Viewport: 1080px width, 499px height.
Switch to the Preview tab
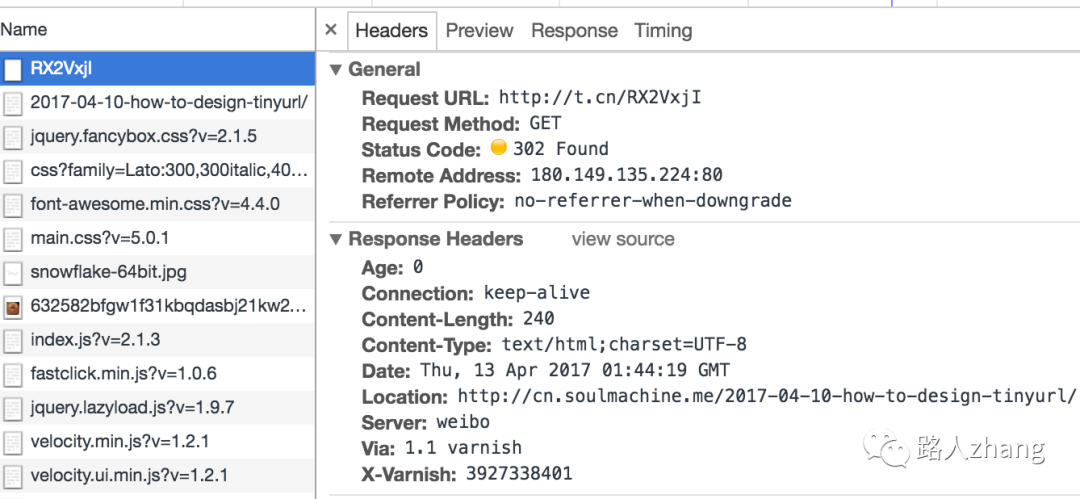[479, 31]
